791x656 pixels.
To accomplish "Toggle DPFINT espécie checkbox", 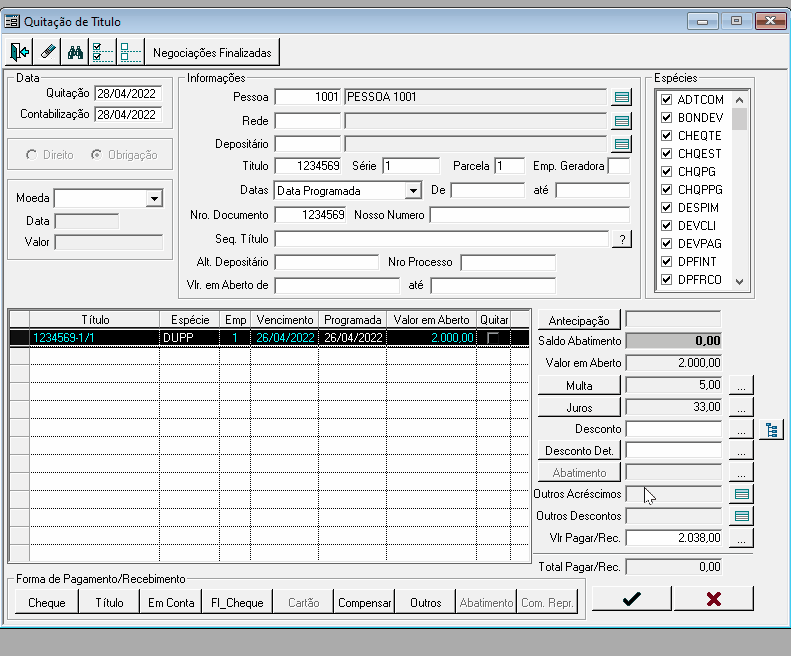I will click(x=666, y=261).
